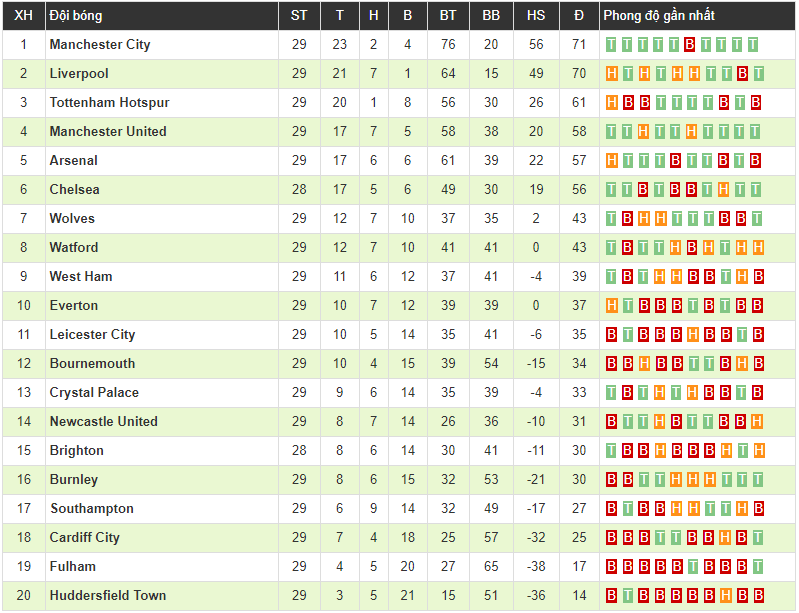Viewport: 799px width, 613px height.
Task: Click the red B badge in Manchester City's form
Action: click(690, 44)
